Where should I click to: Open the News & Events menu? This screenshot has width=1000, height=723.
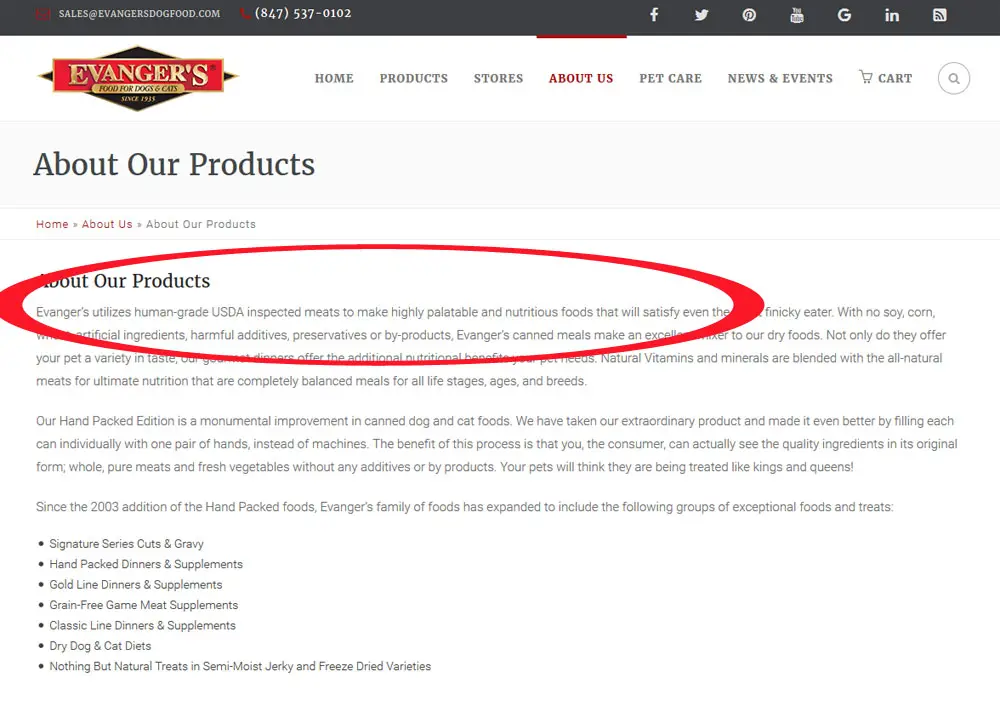pos(780,78)
